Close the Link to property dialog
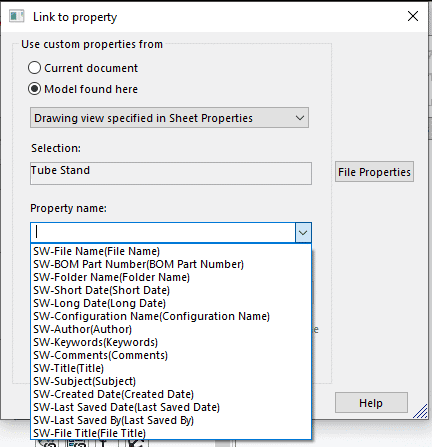This screenshot has width=432, height=447. point(413,16)
